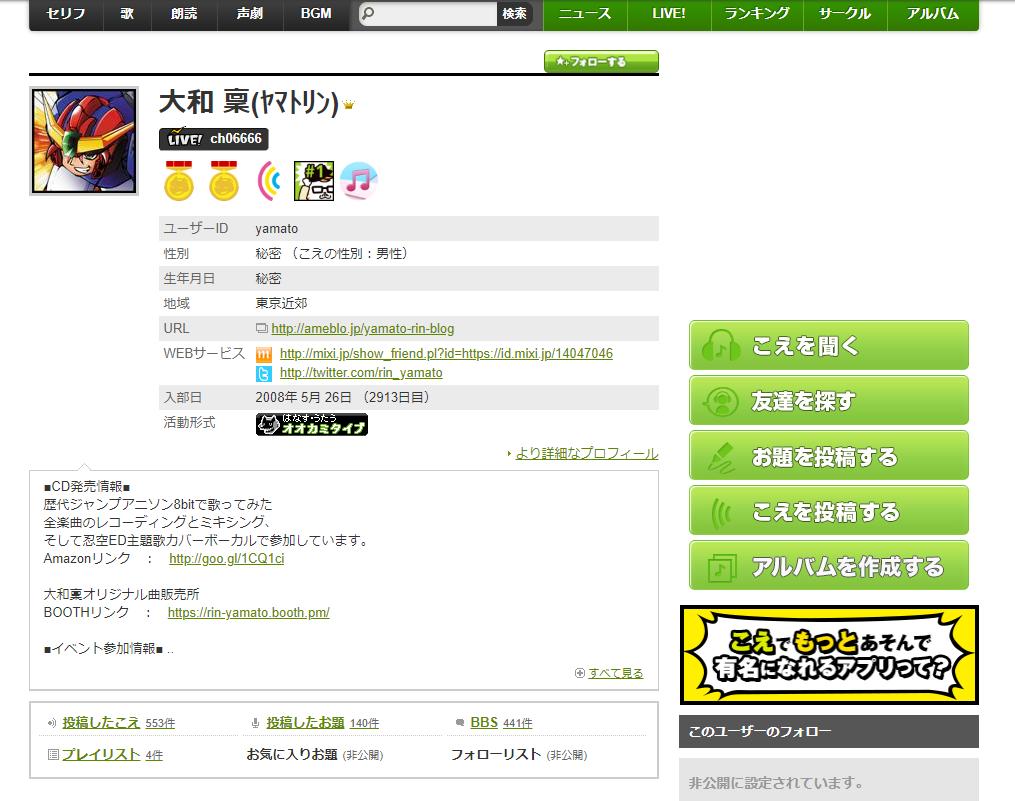Click the こえを投稿する green button
The height and width of the screenshot is (801, 1015).
pyautogui.click(x=829, y=510)
